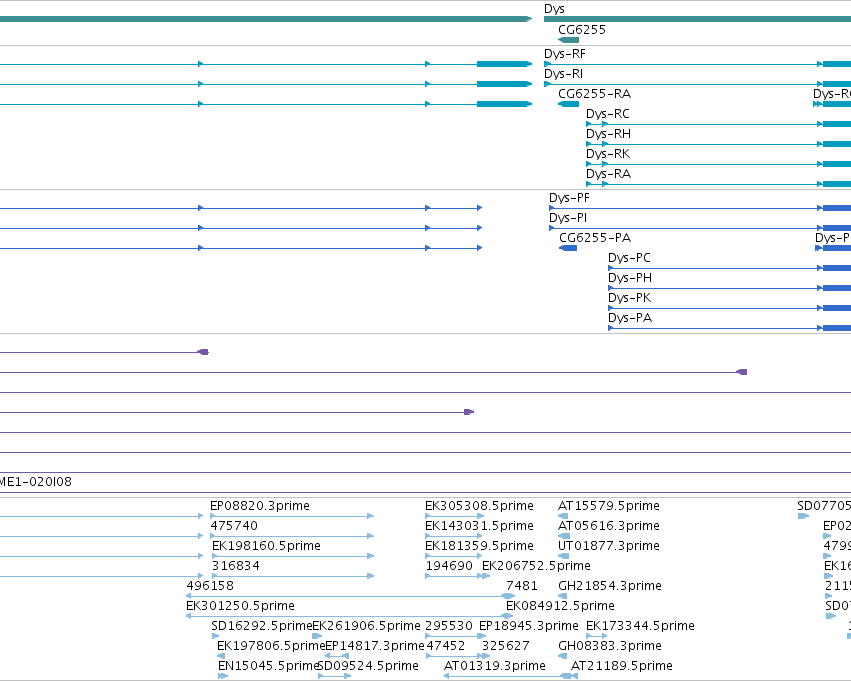Click the Dys-PK protein label
This screenshot has height=681, width=851.
(x=630, y=298)
